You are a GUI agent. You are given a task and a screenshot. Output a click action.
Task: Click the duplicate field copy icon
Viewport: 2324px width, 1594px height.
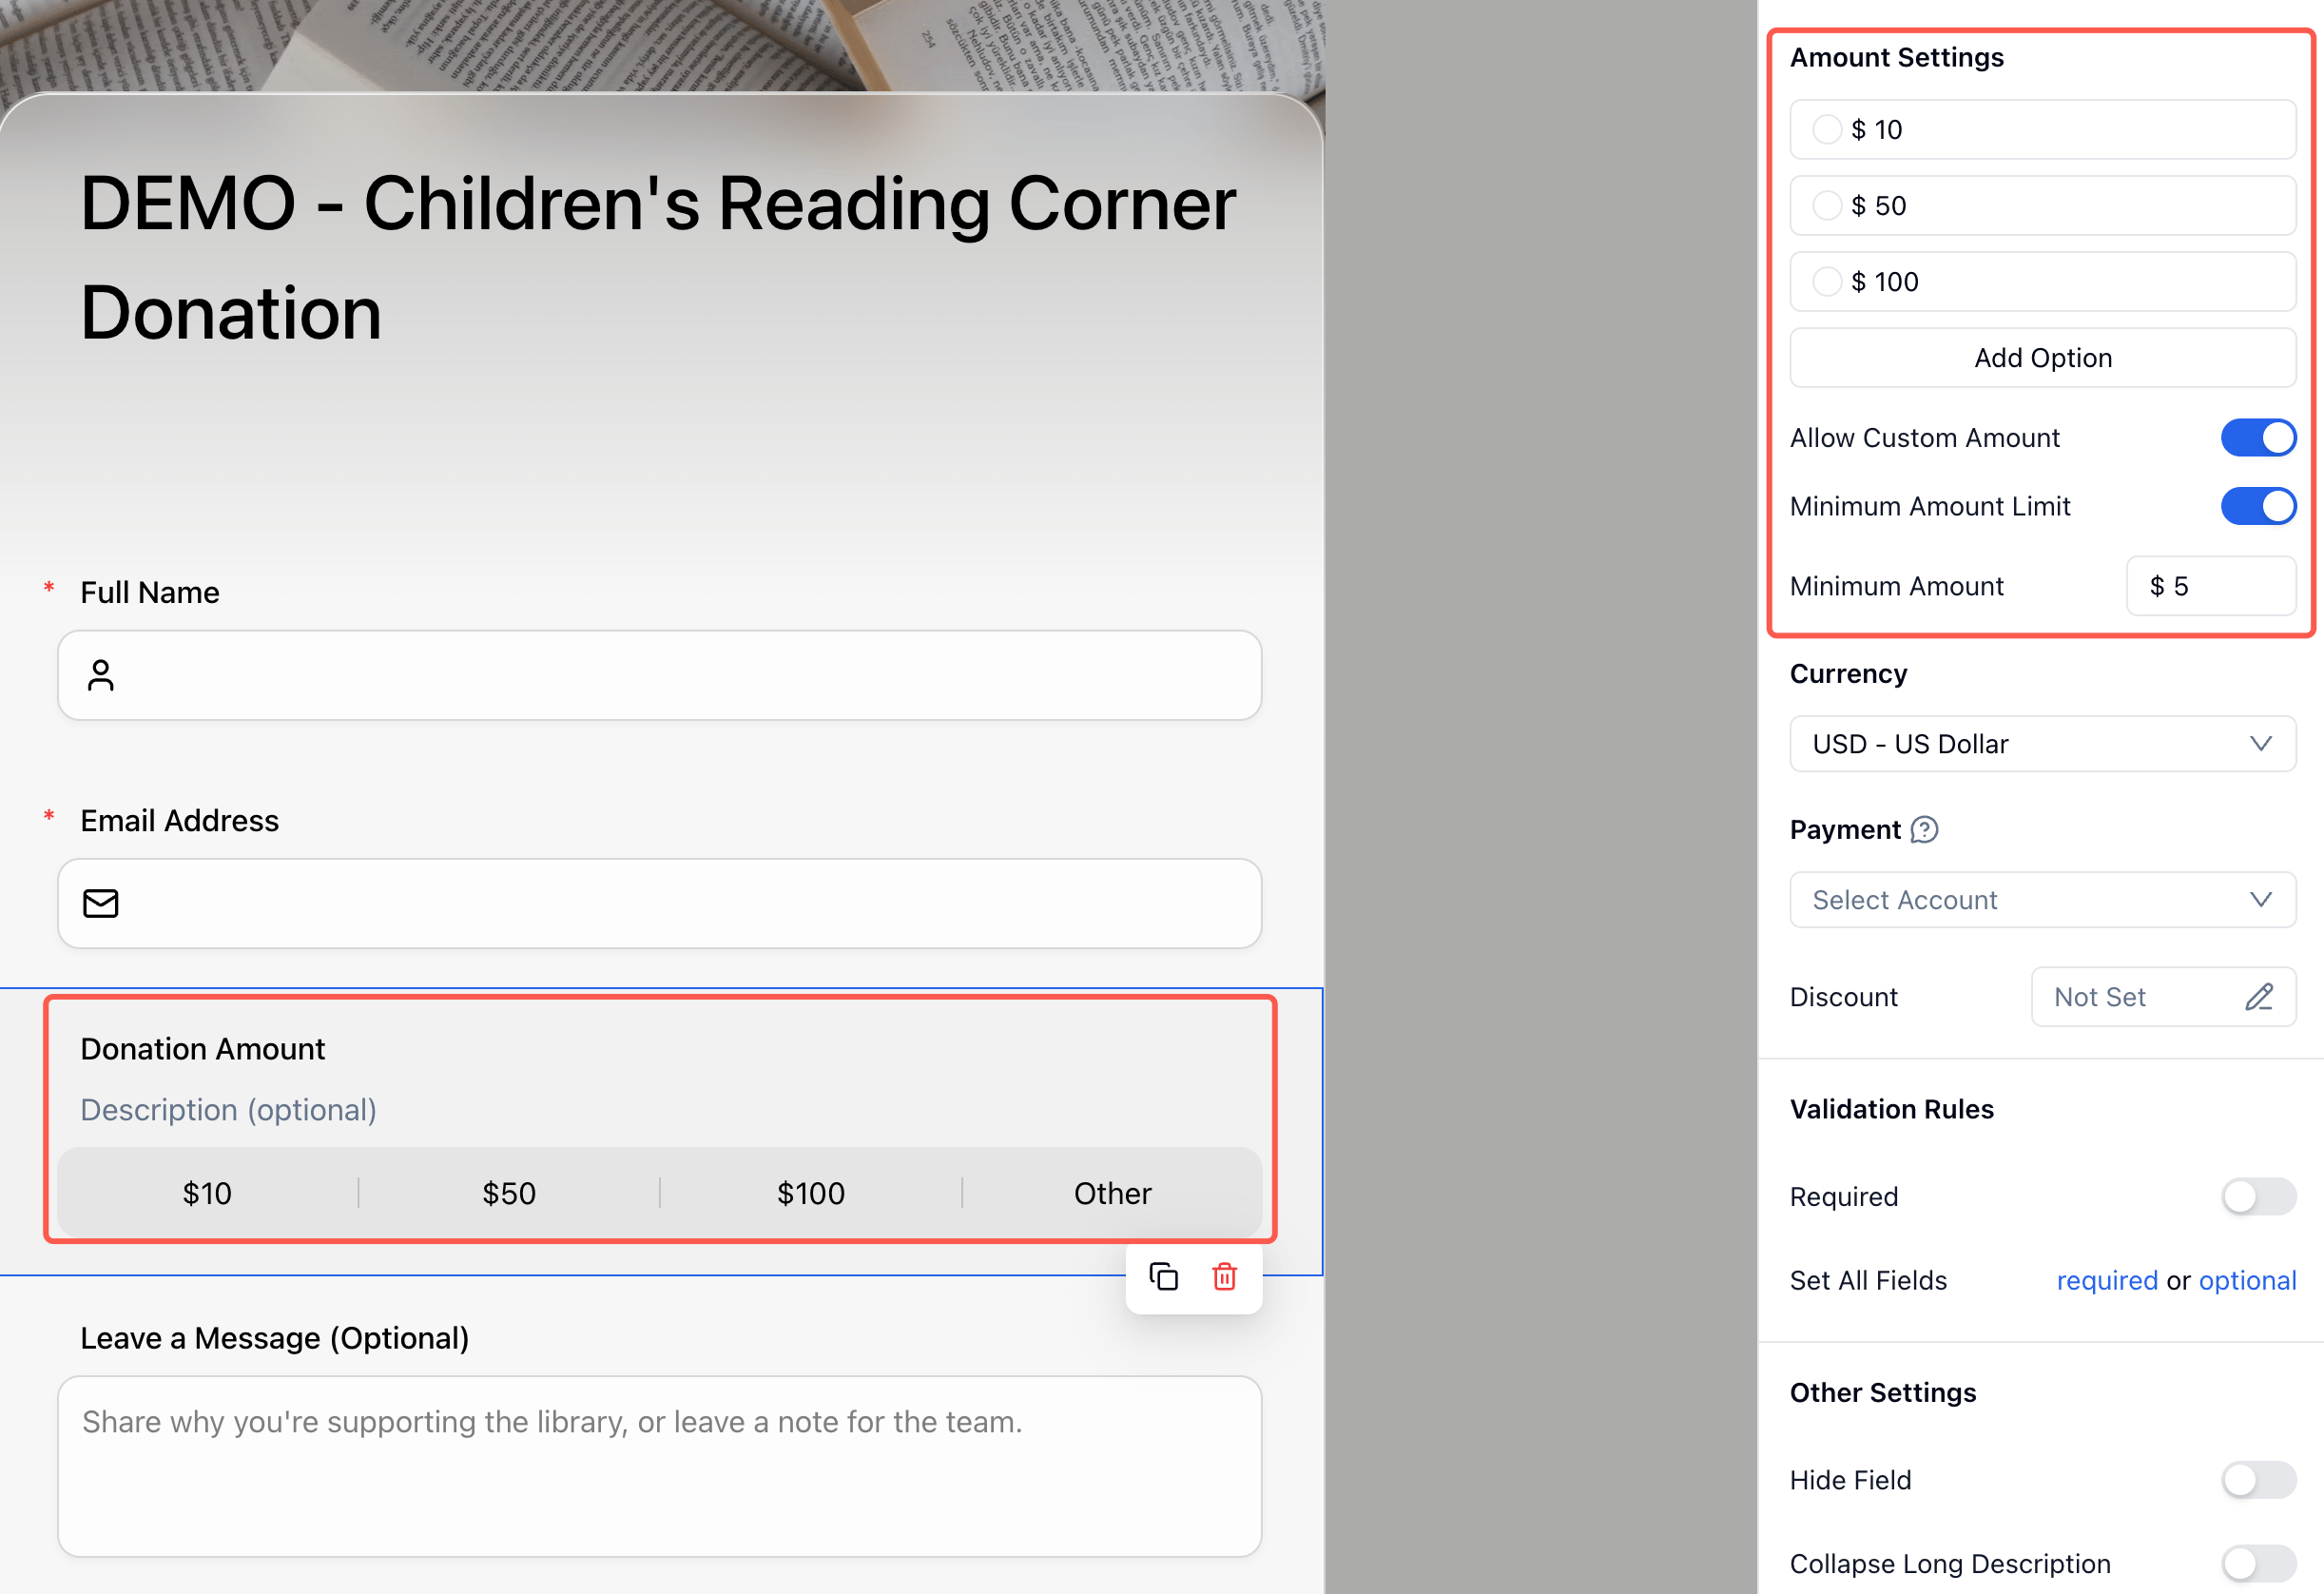(1163, 1277)
